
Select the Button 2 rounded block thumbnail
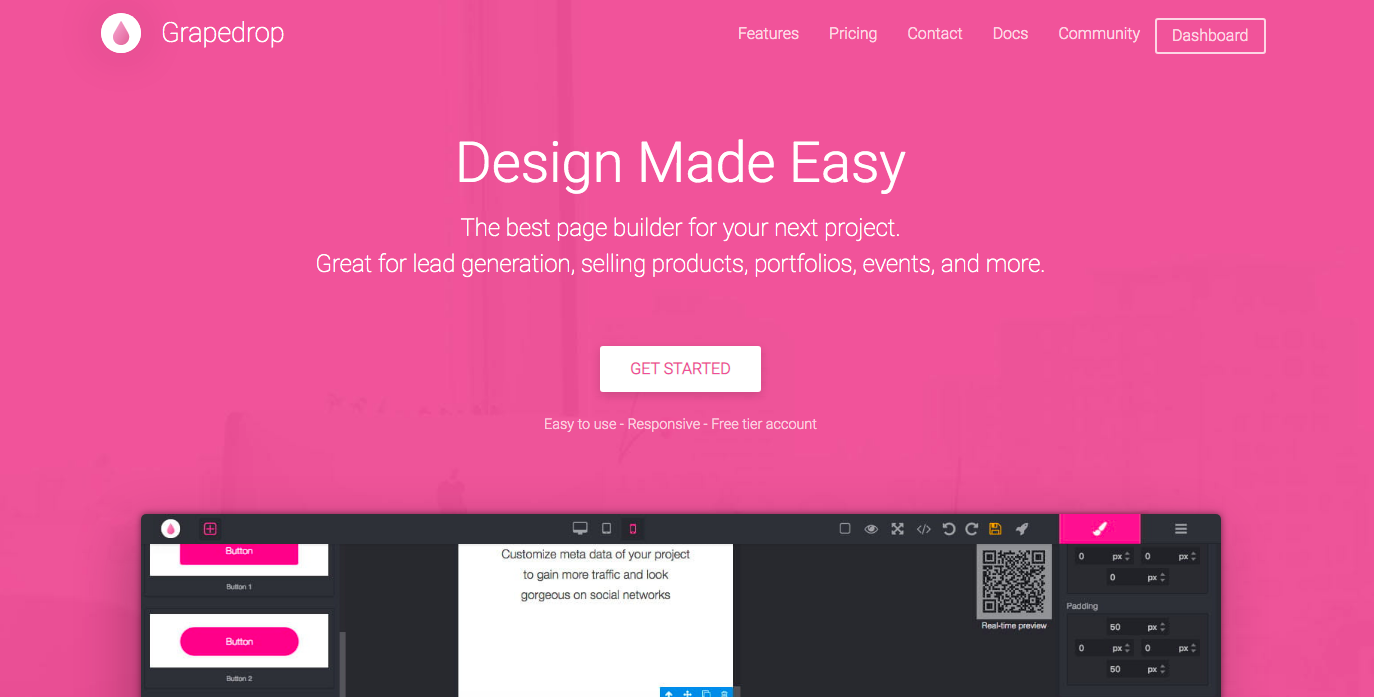[x=239, y=641]
